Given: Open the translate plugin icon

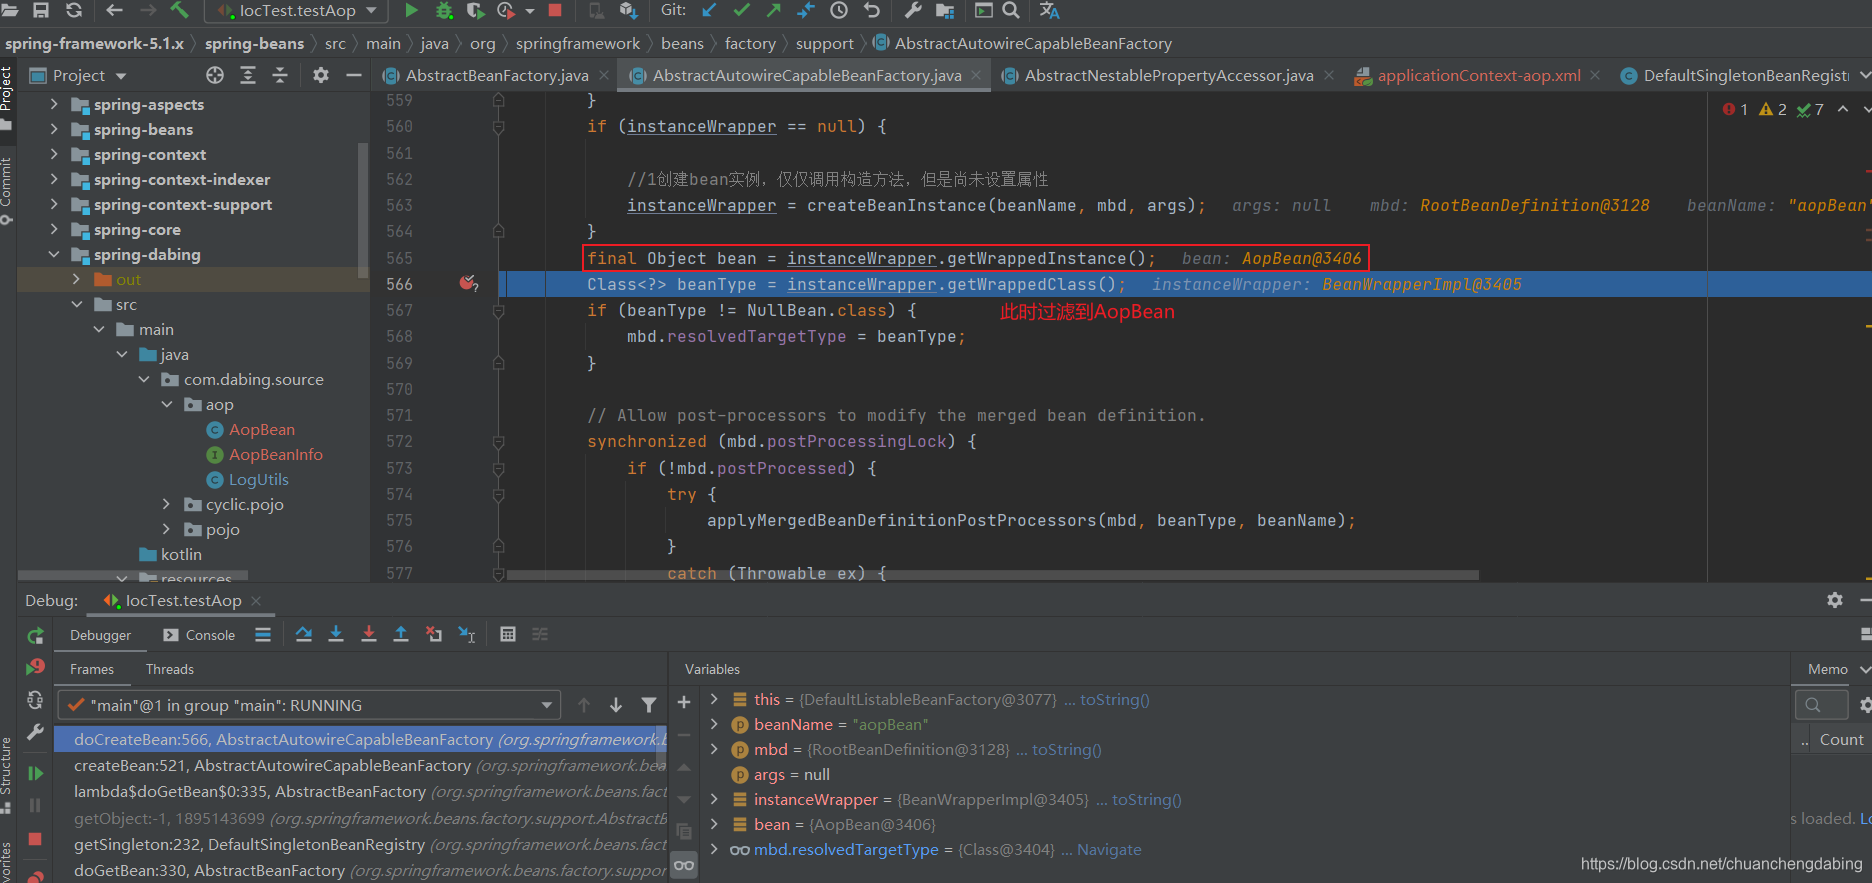Looking at the screenshot, I should click(x=1049, y=10).
